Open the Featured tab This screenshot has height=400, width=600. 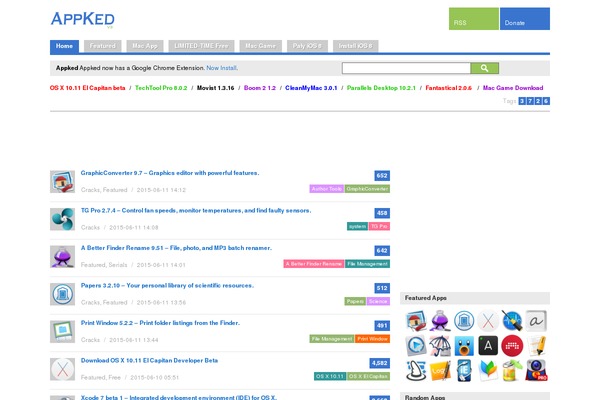pos(103,46)
